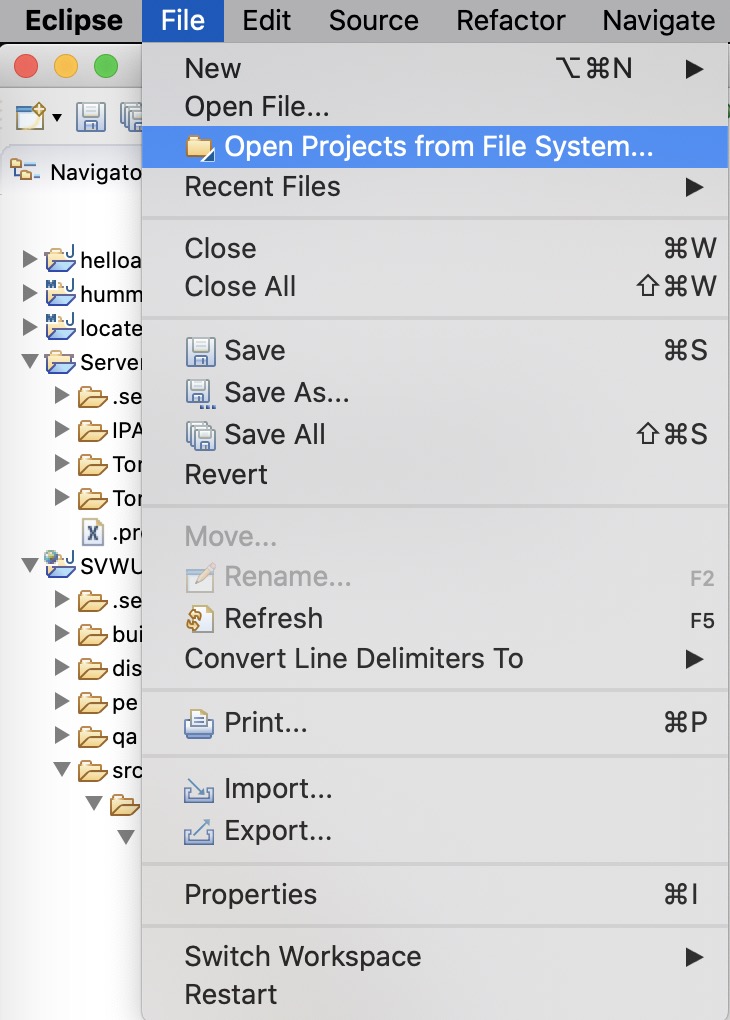The image size is (730, 1020).
Task: Expand the locate project node
Action: pyautogui.click(x=29, y=327)
